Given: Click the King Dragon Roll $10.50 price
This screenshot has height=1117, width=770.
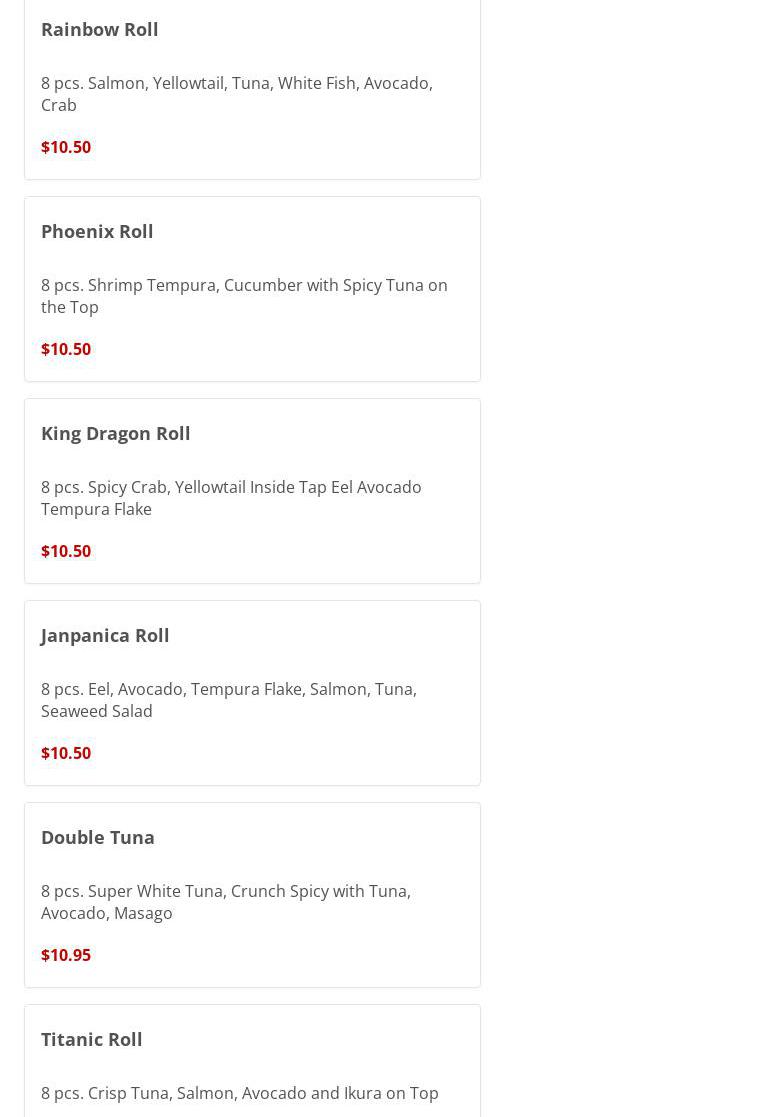Looking at the screenshot, I should (x=66, y=551).
